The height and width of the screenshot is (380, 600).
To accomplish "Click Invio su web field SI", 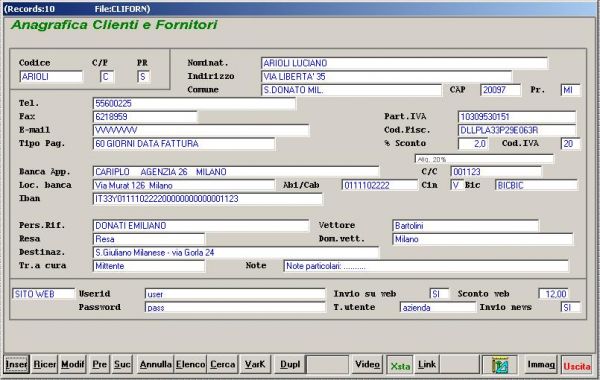I will coord(439,294).
